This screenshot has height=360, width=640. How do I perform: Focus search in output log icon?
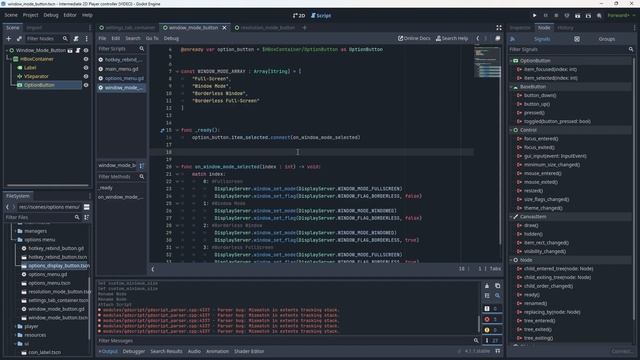tap(498, 296)
